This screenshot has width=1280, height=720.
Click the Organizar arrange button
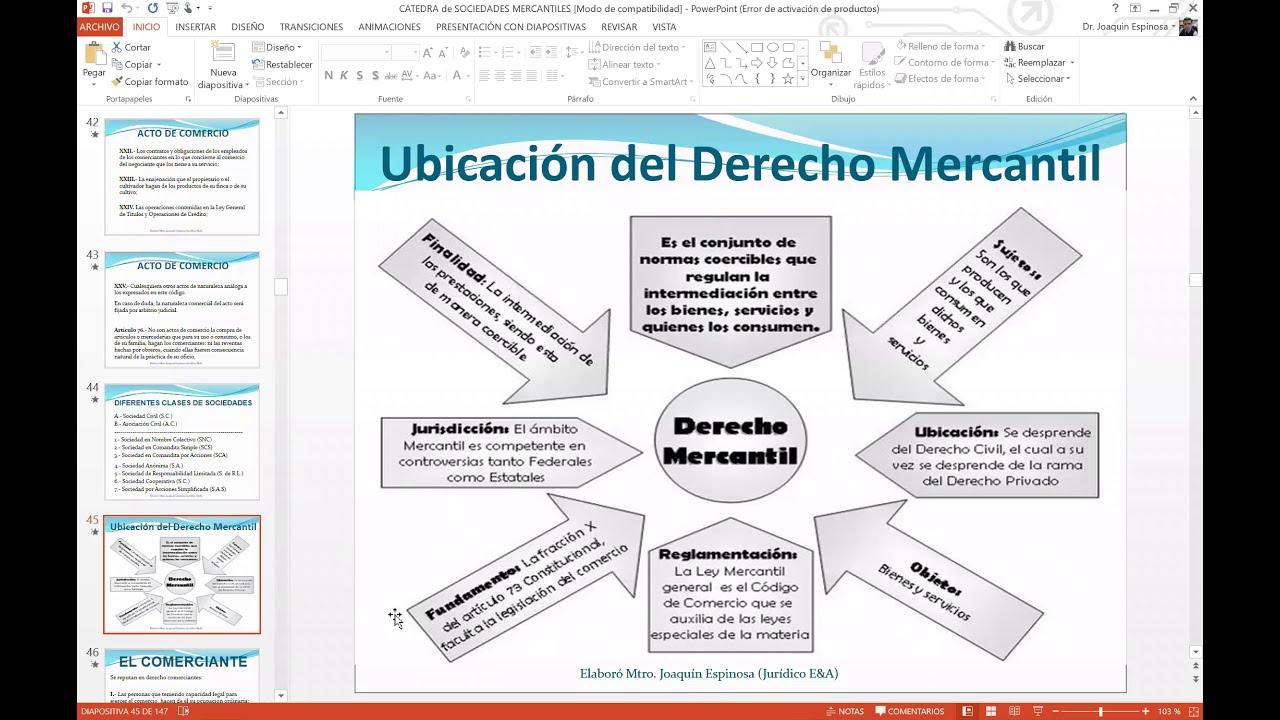[831, 62]
